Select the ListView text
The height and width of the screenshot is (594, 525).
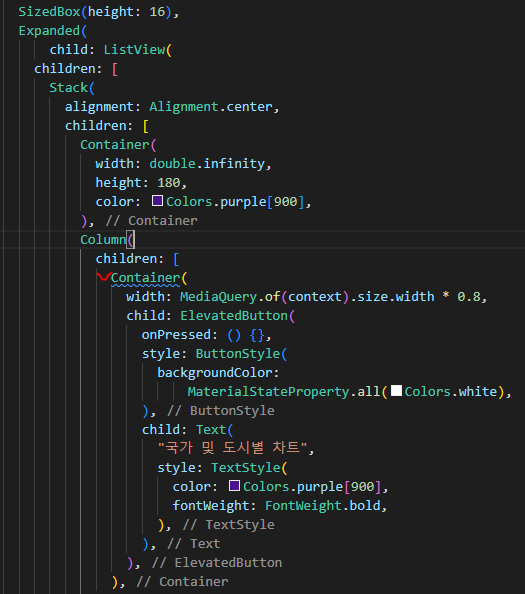pyautogui.click(x=134, y=50)
